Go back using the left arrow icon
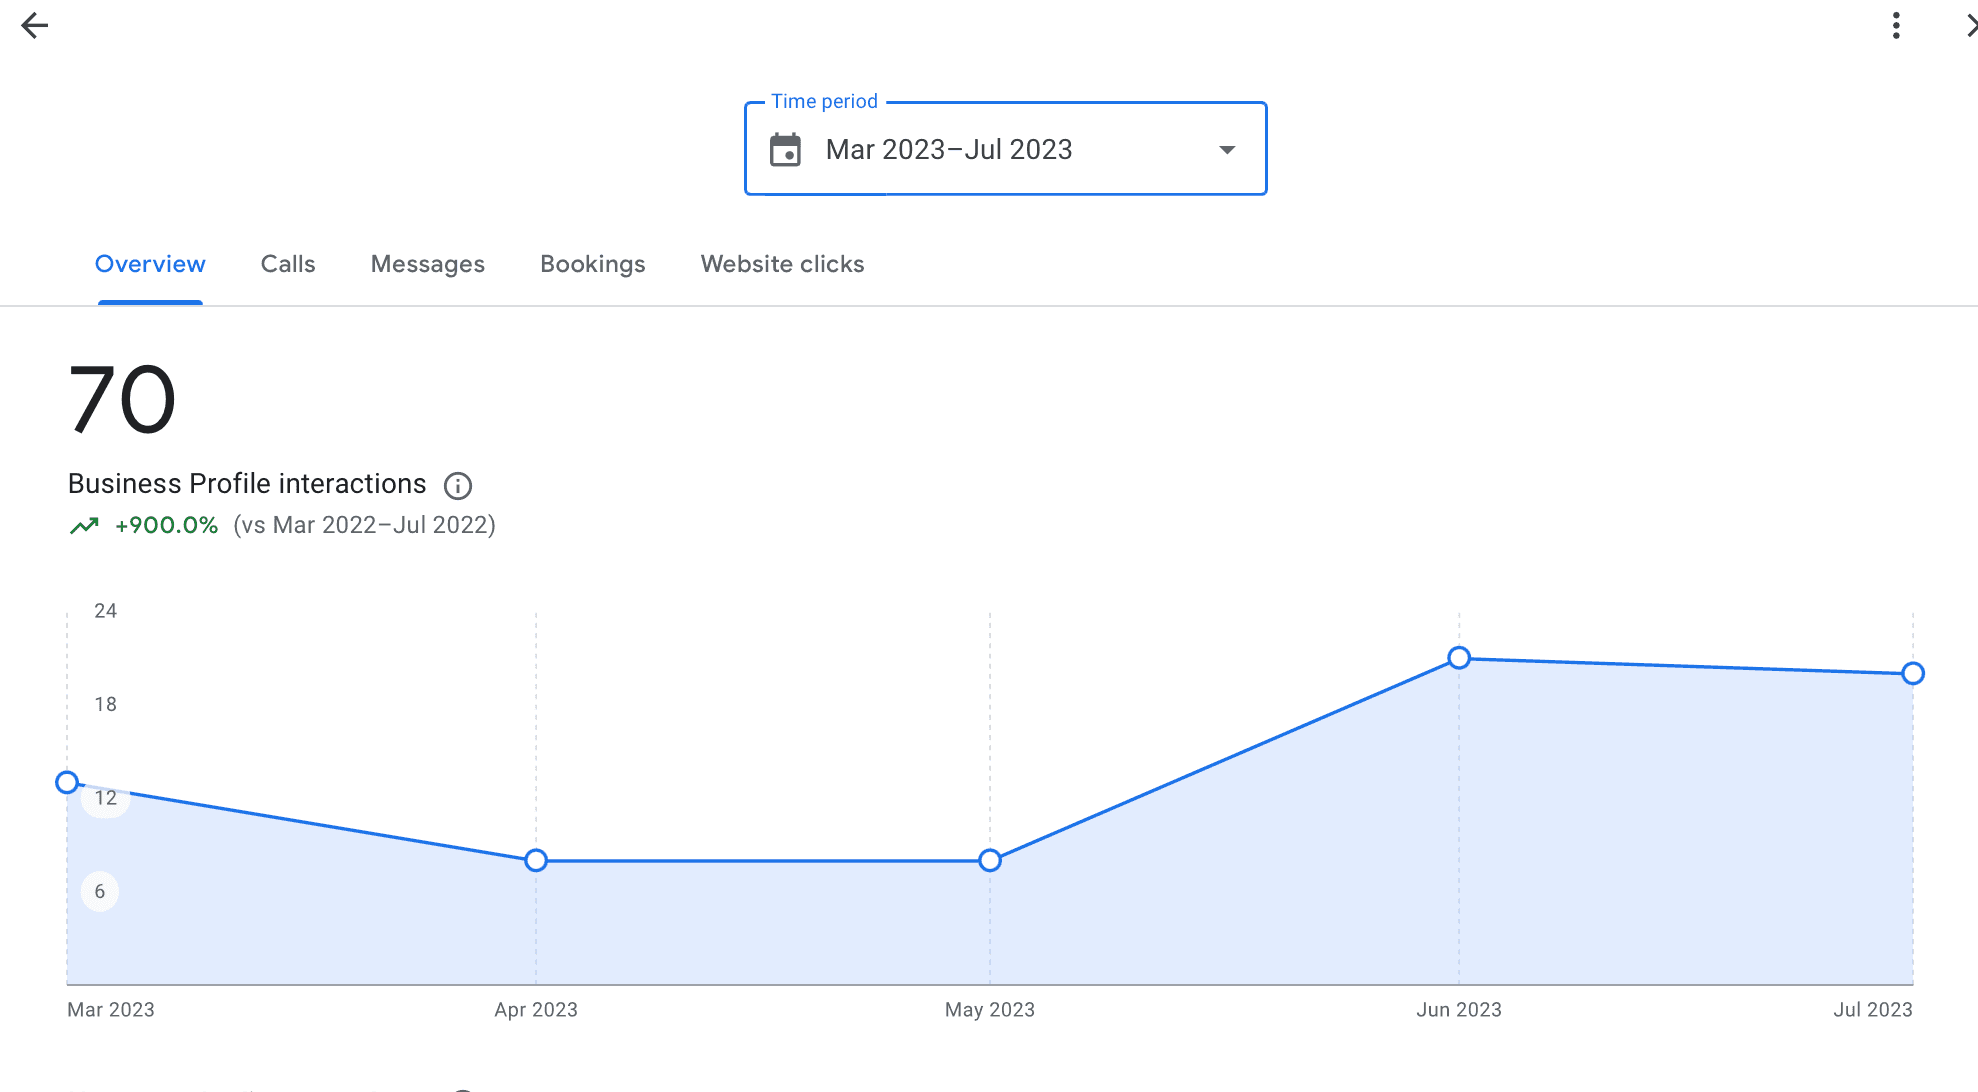1978x1092 pixels. coord(35,26)
